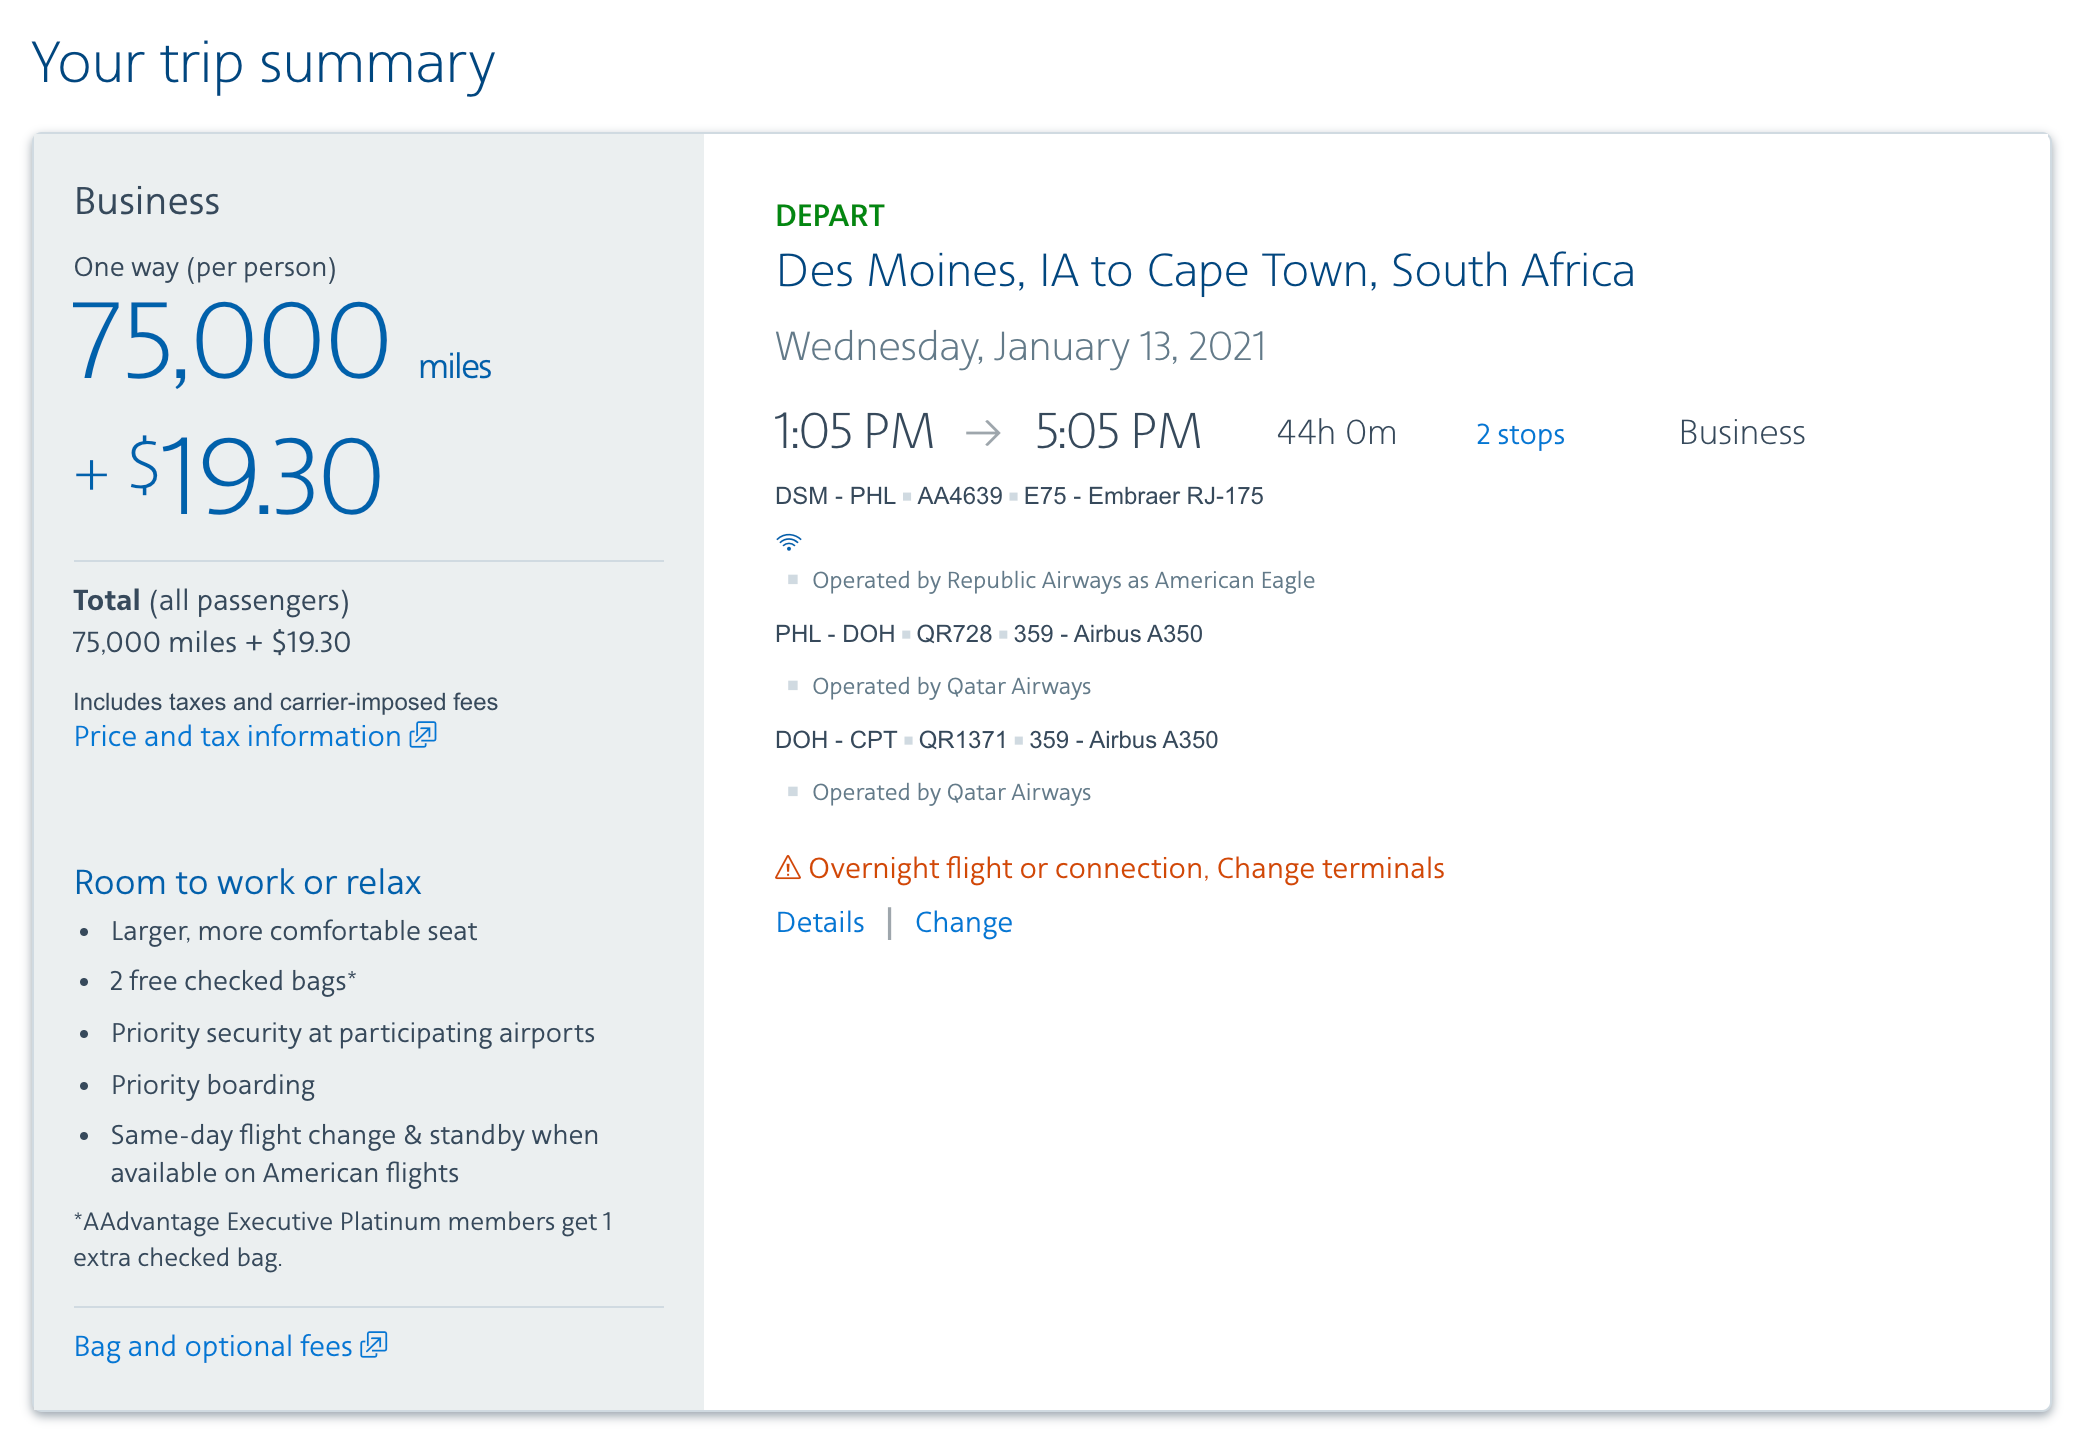Click the Your trip summary heading
The image size is (2076, 1442).
coord(263,63)
